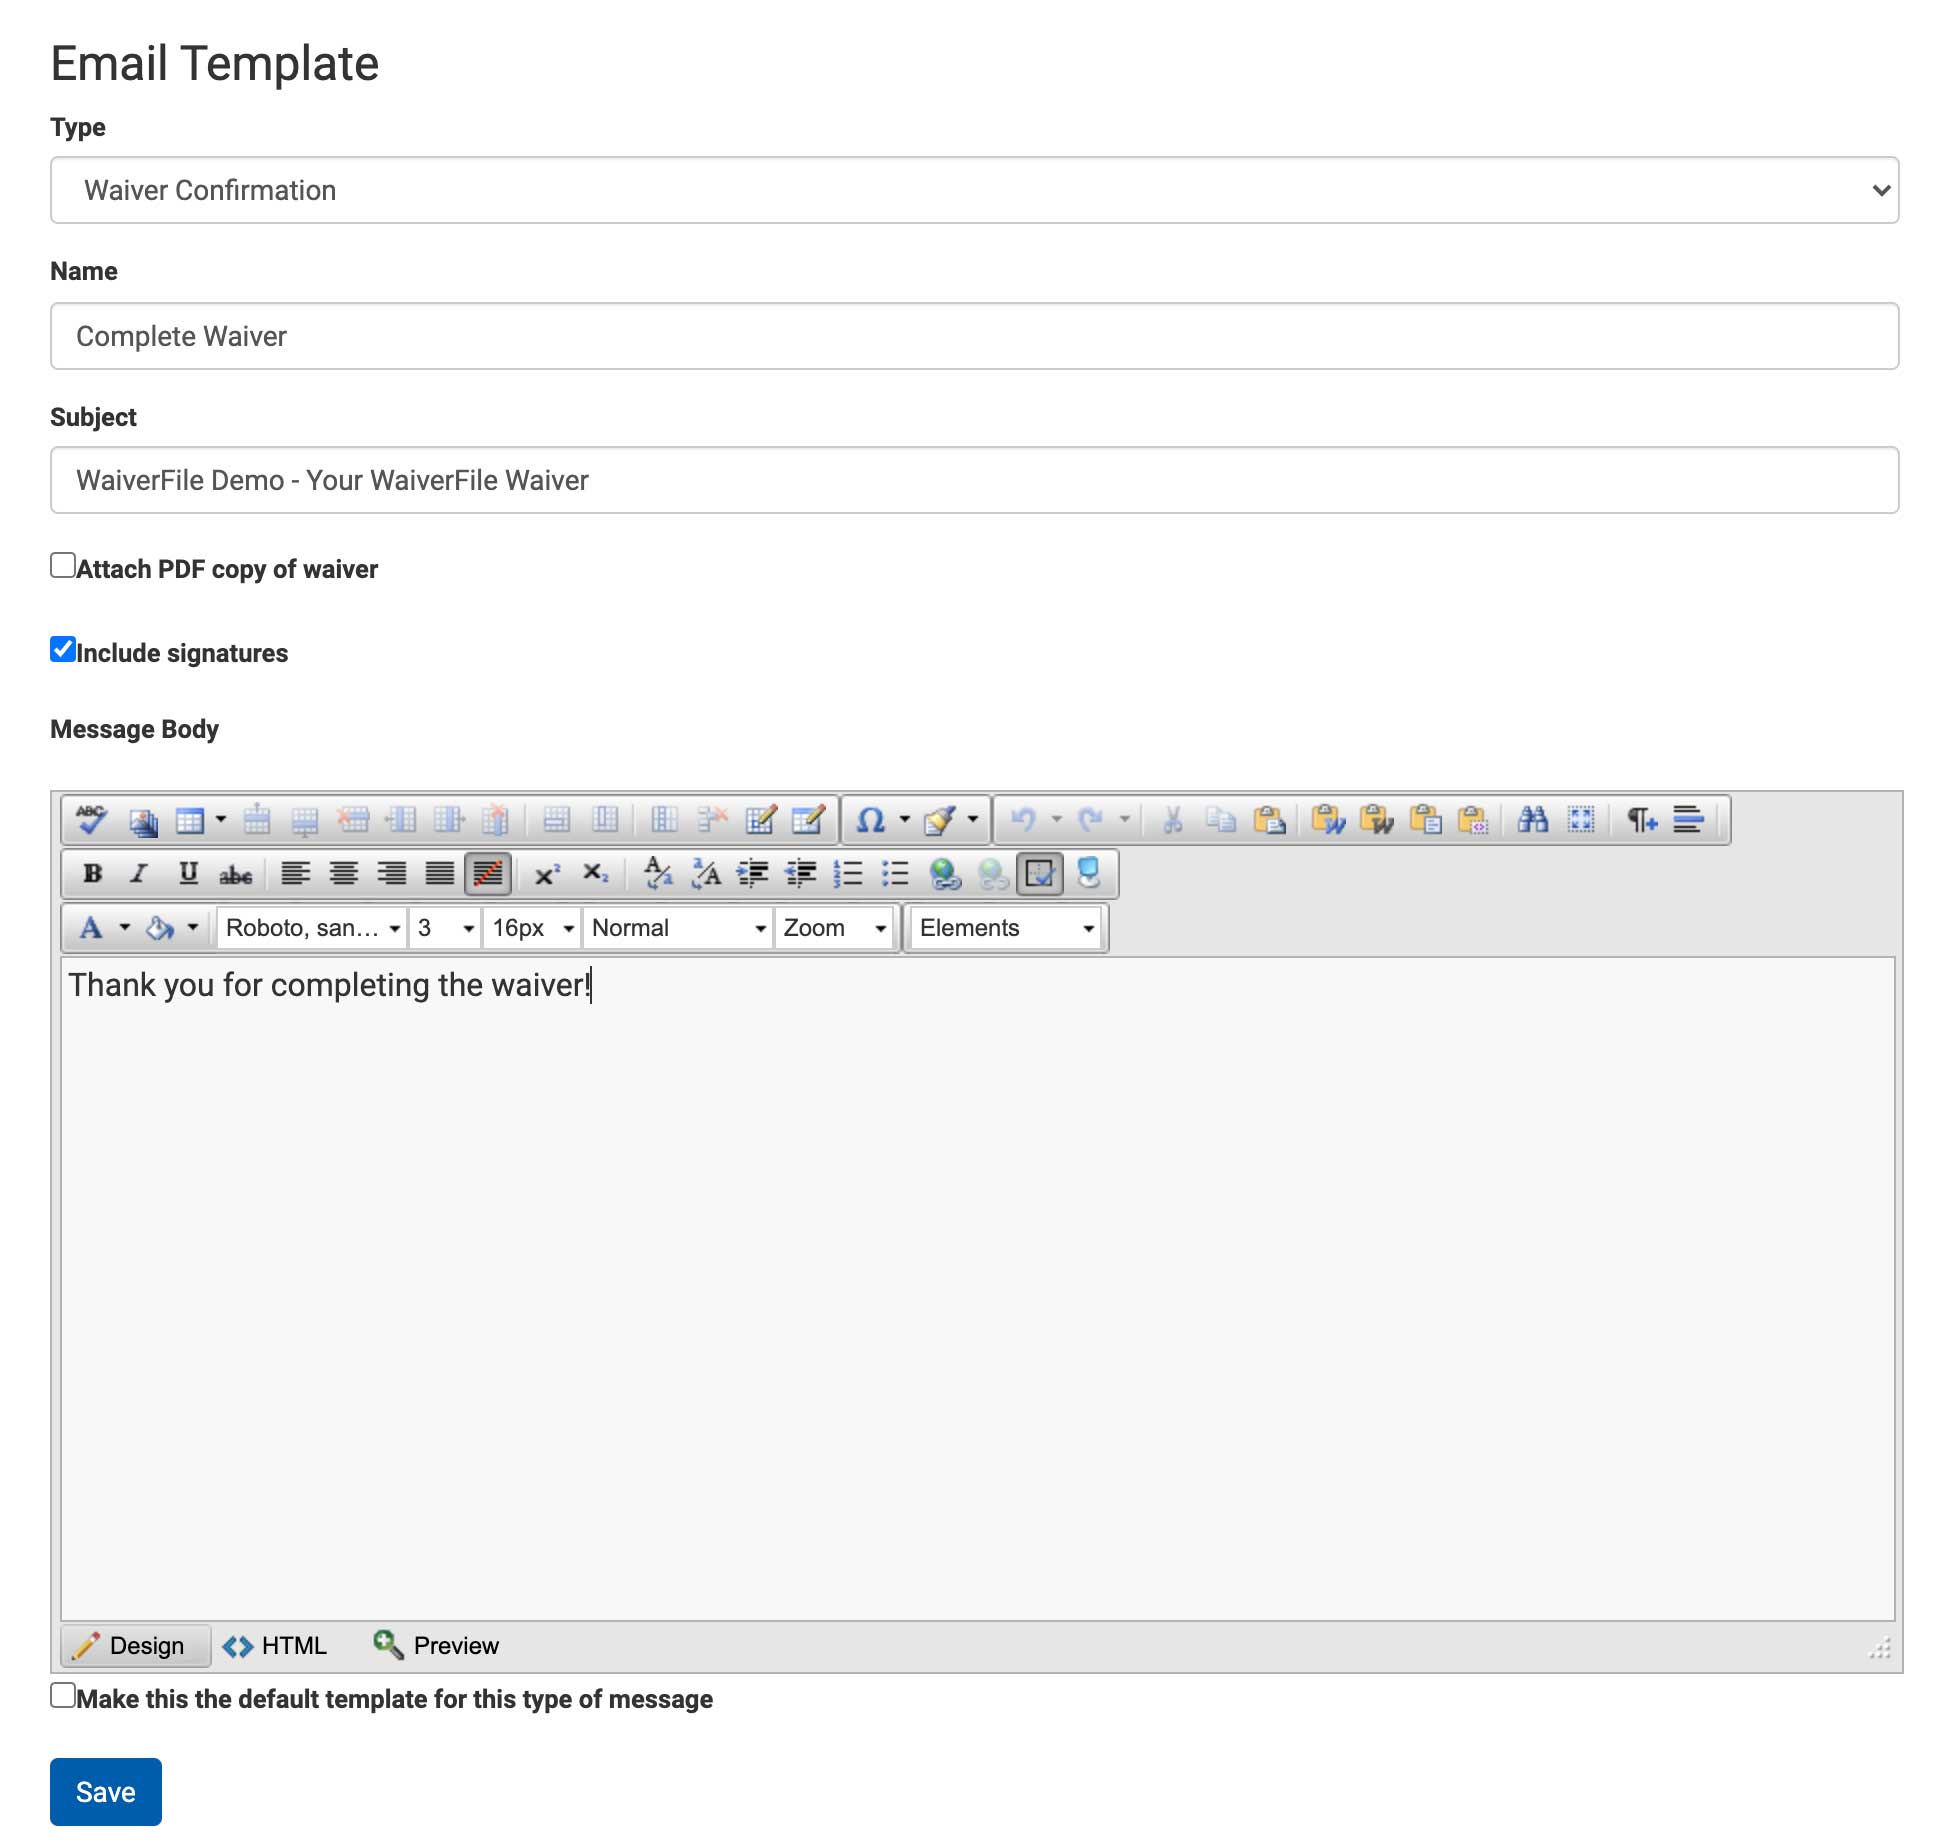
Task: Enable Attach PDF copy of waiver
Action: click(63, 566)
